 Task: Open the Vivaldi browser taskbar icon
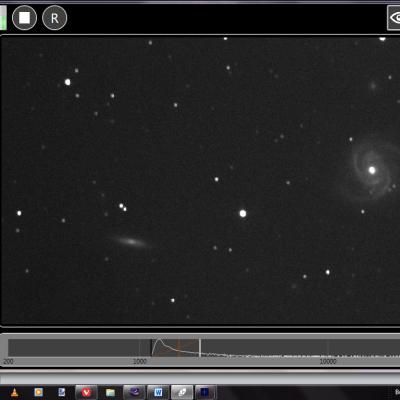pyautogui.click(x=86, y=392)
